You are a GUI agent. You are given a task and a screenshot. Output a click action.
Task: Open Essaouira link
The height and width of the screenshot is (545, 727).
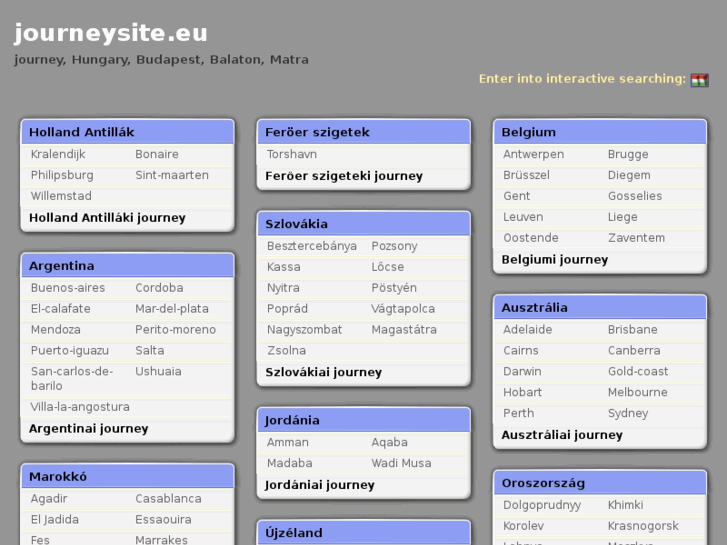[163, 519]
